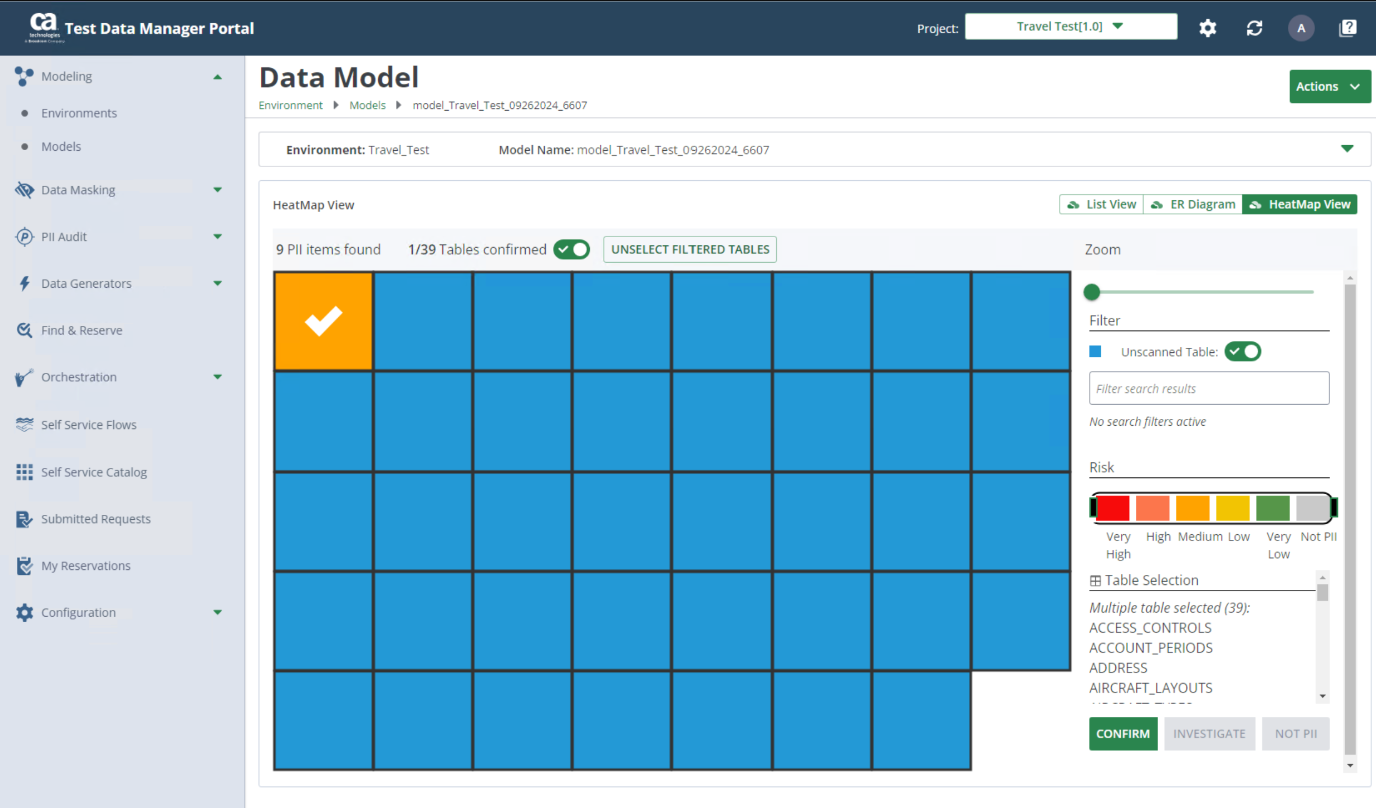
Task: Switch to the List View tab
Action: click(1101, 204)
